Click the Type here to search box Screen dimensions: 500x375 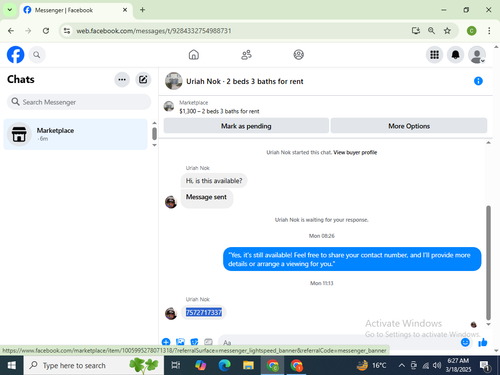(x=94, y=365)
